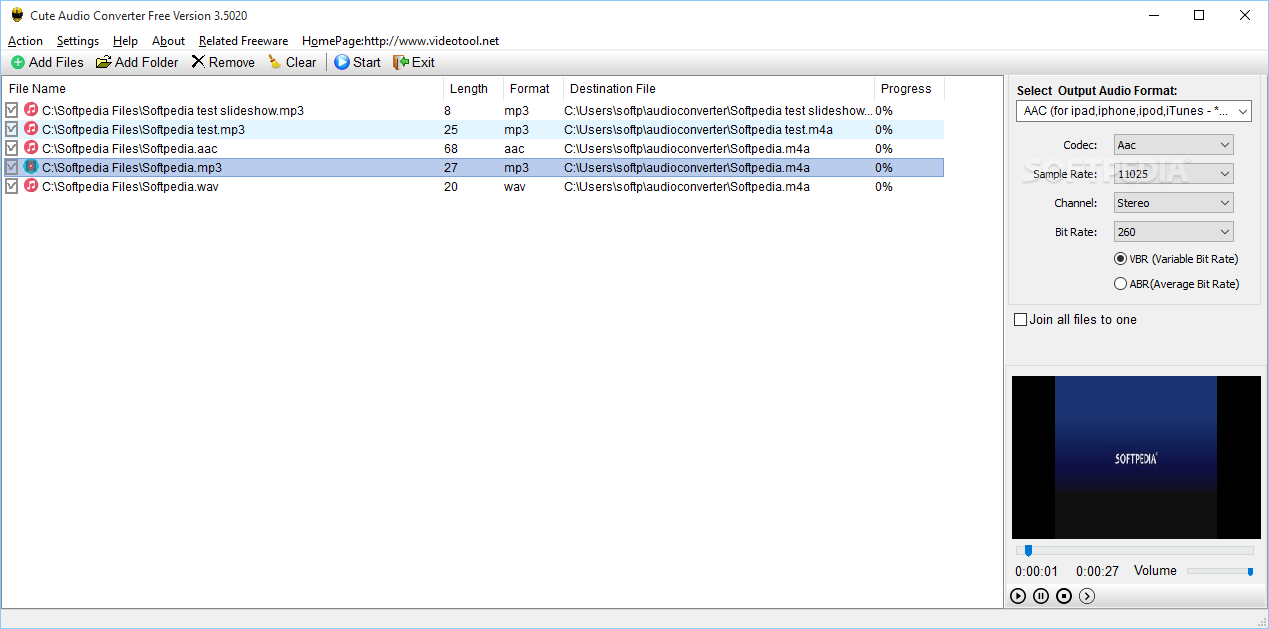Click the Add Folder button label
The width and height of the screenshot is (1269, 629).
pos(147,62)
